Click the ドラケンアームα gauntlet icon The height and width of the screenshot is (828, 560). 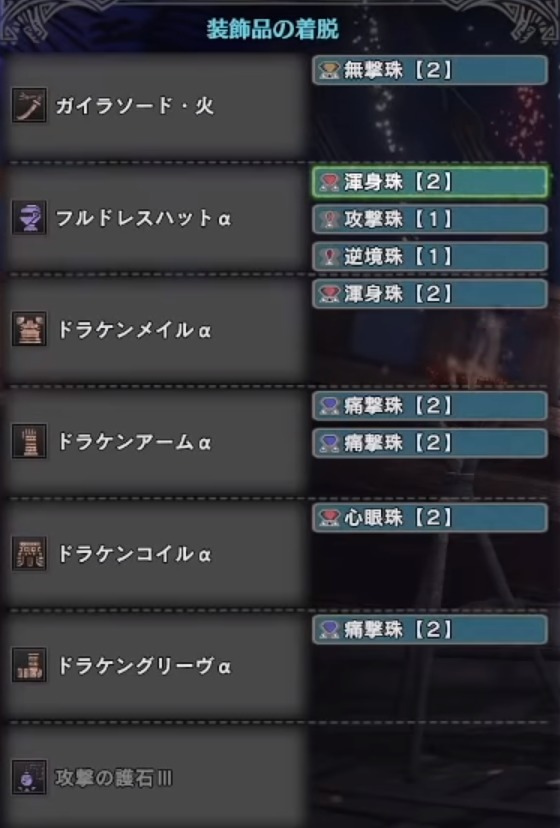pos(30,441)
